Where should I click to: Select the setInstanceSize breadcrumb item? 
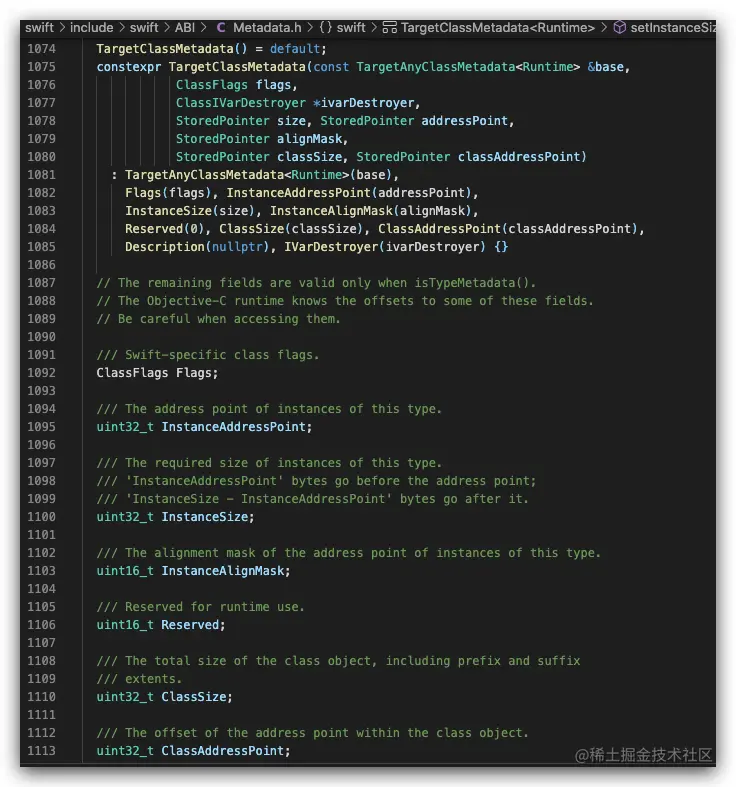673,28
